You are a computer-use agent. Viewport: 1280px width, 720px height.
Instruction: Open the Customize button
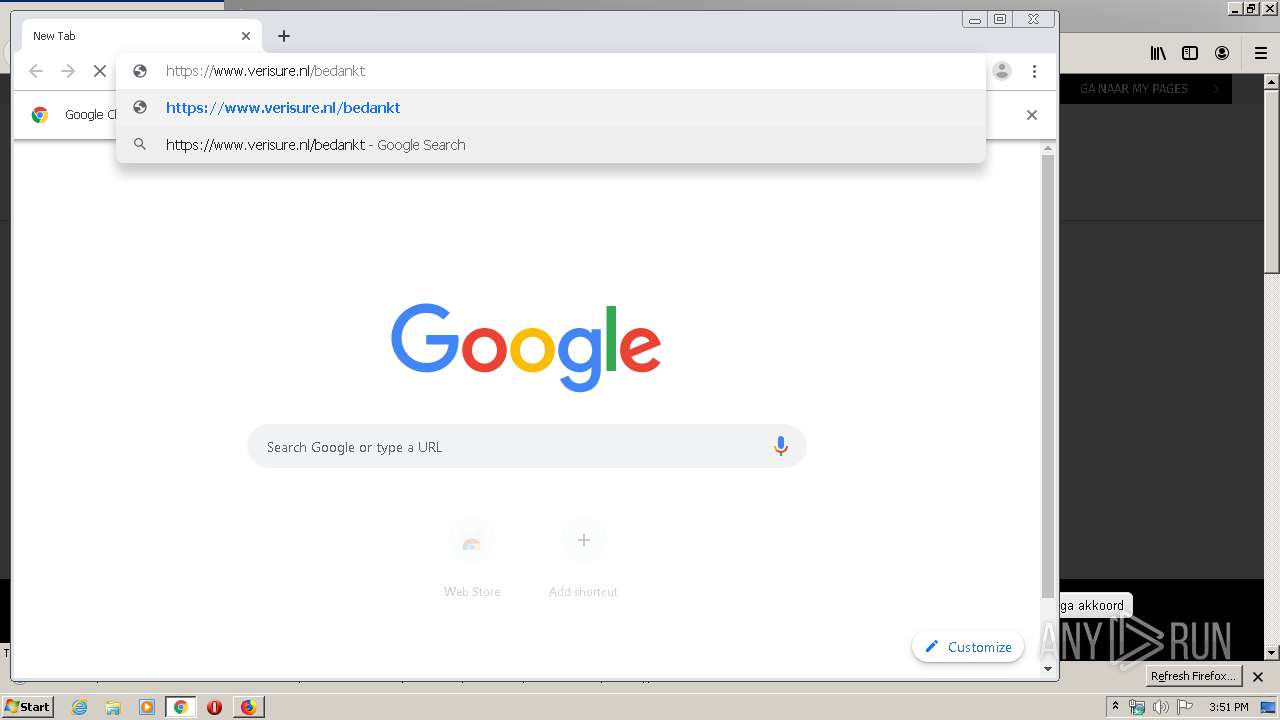pos(968,647)
